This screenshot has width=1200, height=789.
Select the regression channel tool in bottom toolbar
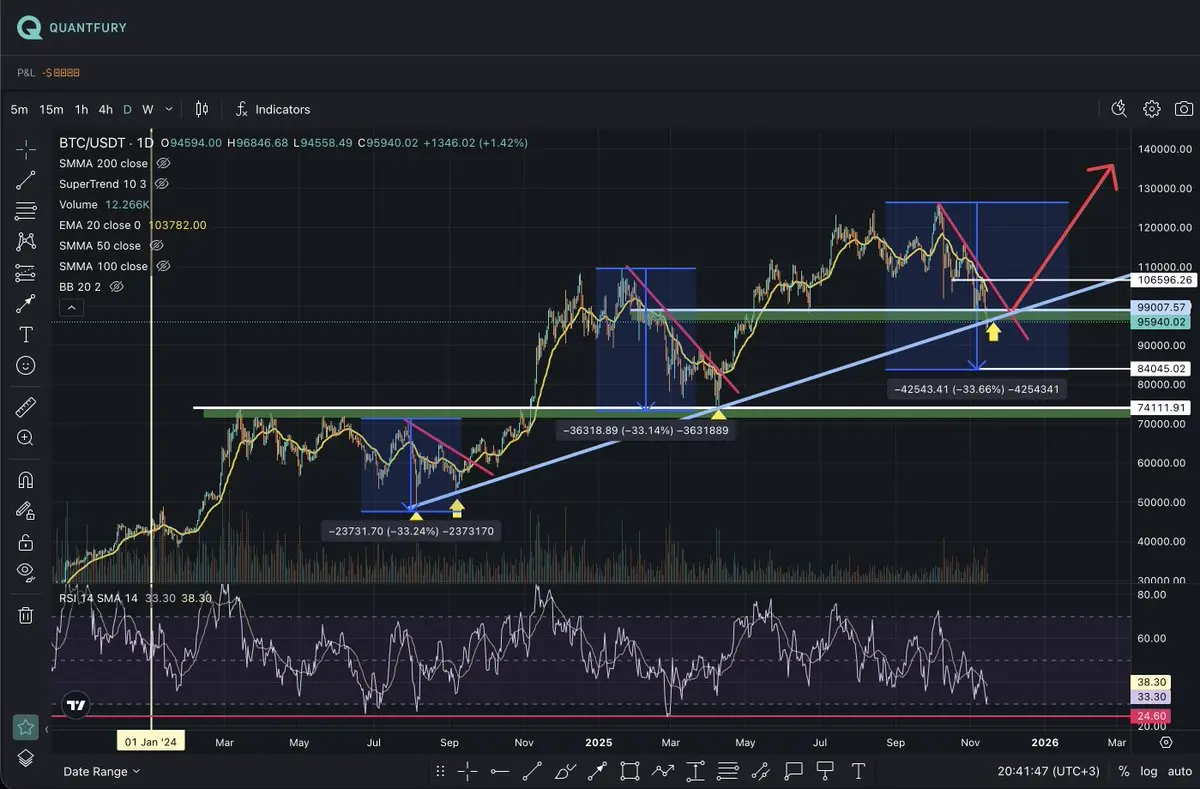760,771
